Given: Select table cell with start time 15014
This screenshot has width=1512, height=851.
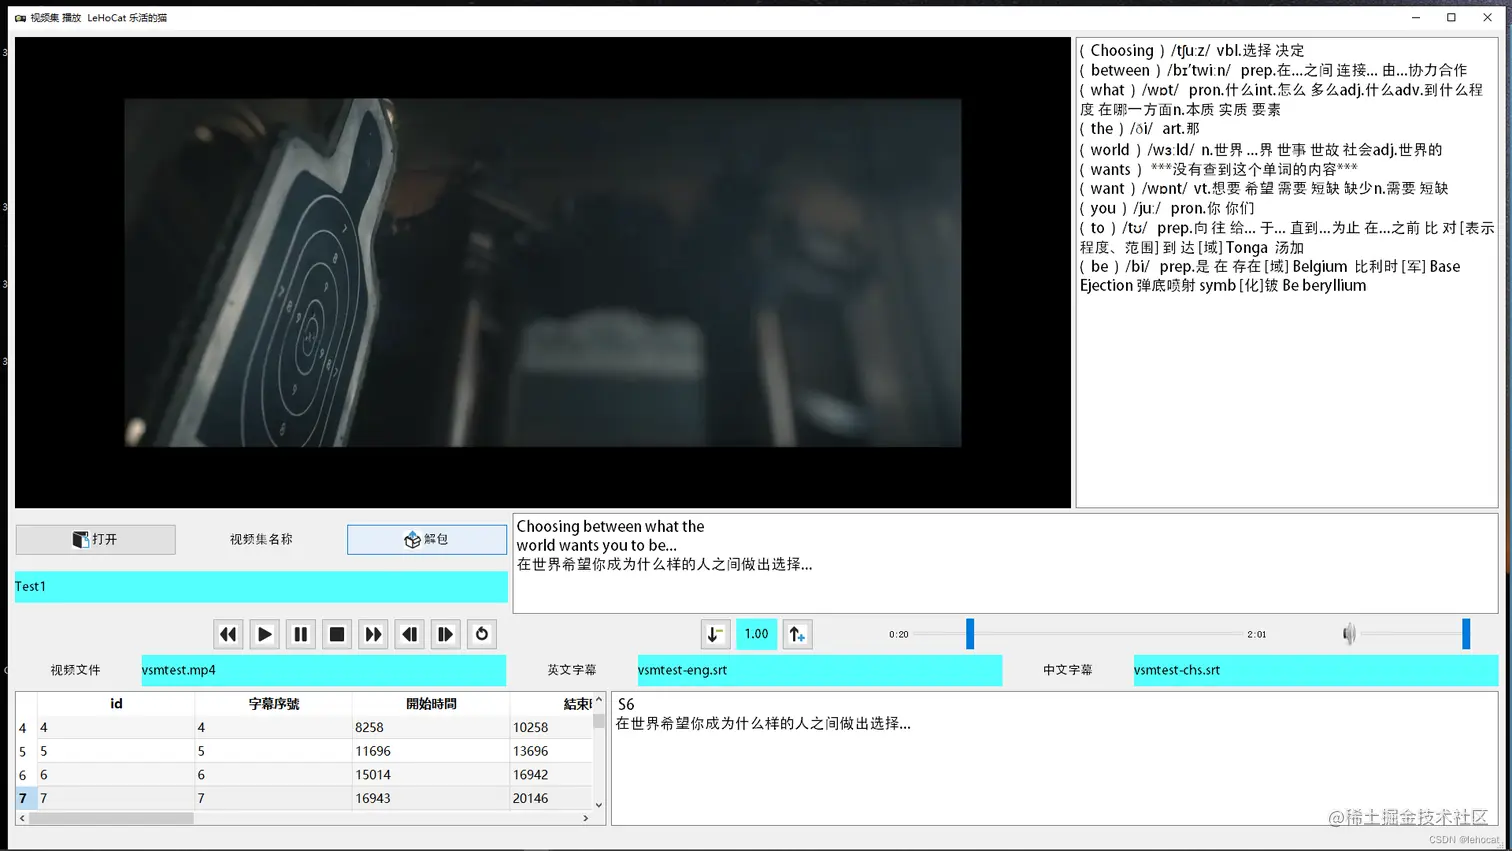Looking at the screenshot, I should pyautogui.click(x=431, y=775).
